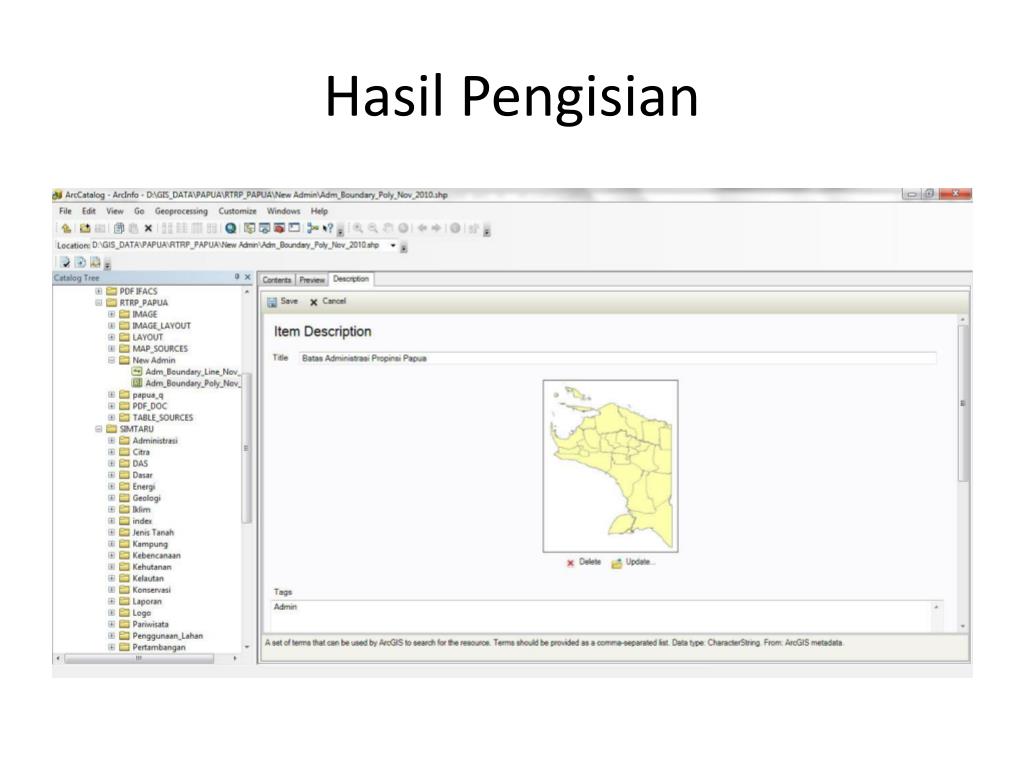Delete the thumbnail with red X
Viewport: 1024px width, 768px height.
pyautogui.click(x=583, y=562)
